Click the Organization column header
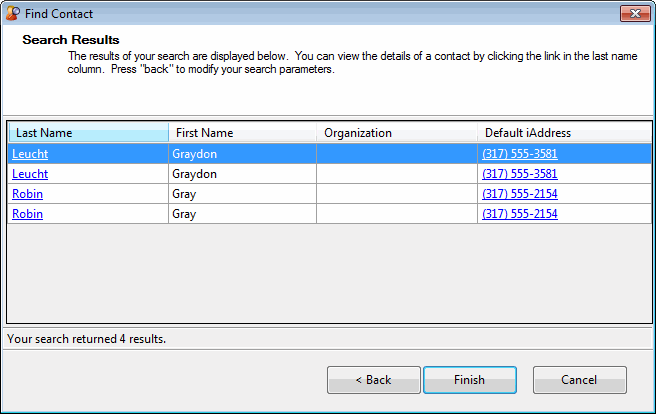656x414 pixels. coord(396,133)
